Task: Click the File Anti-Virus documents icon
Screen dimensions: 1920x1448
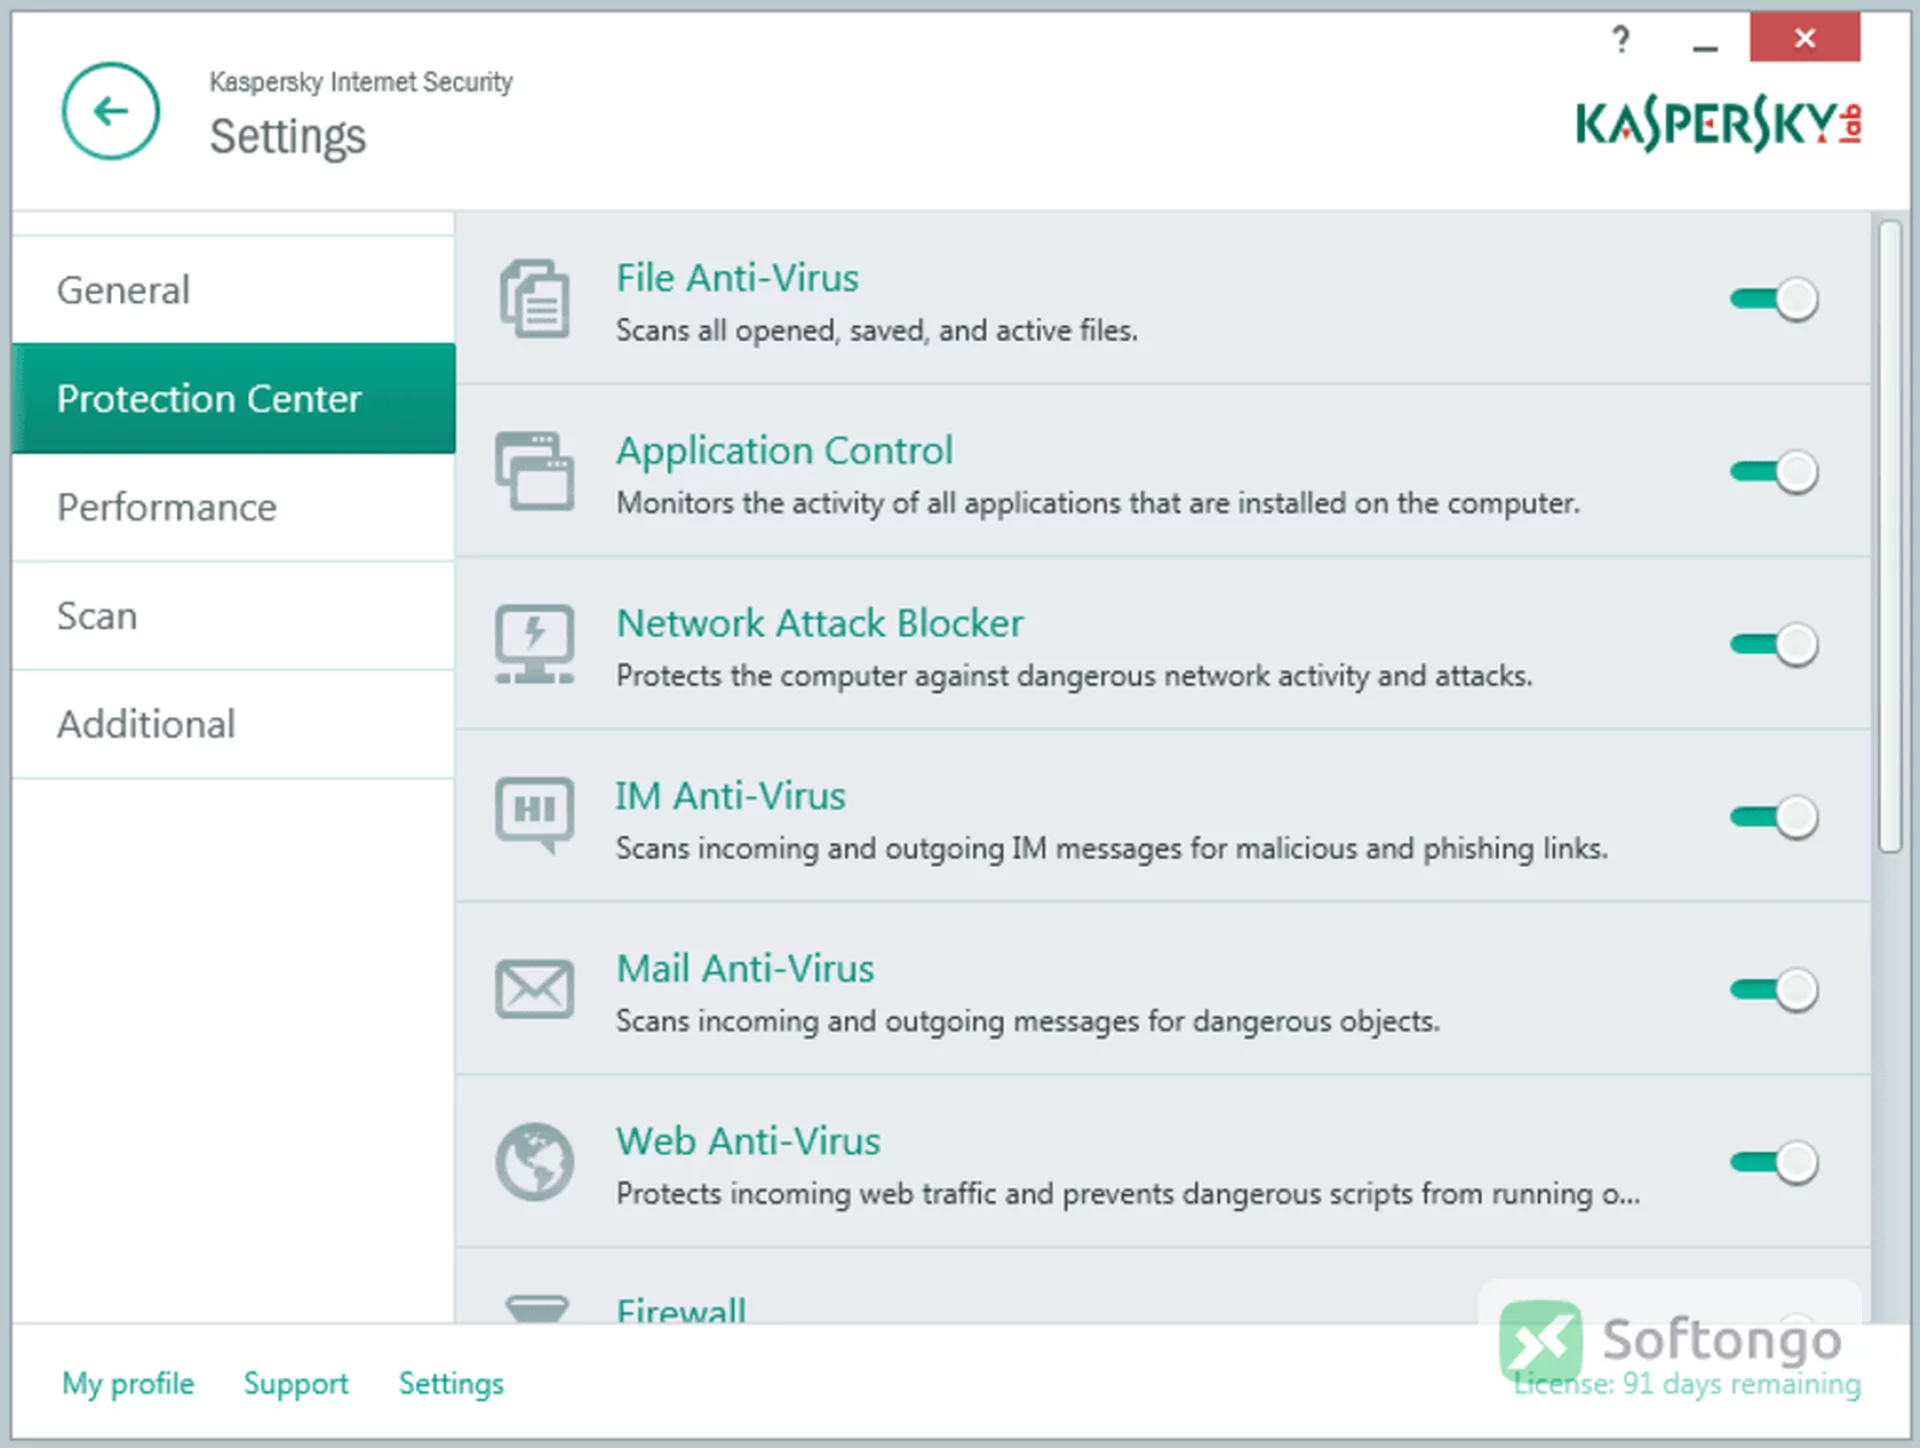Action: (x=535, y=298)
